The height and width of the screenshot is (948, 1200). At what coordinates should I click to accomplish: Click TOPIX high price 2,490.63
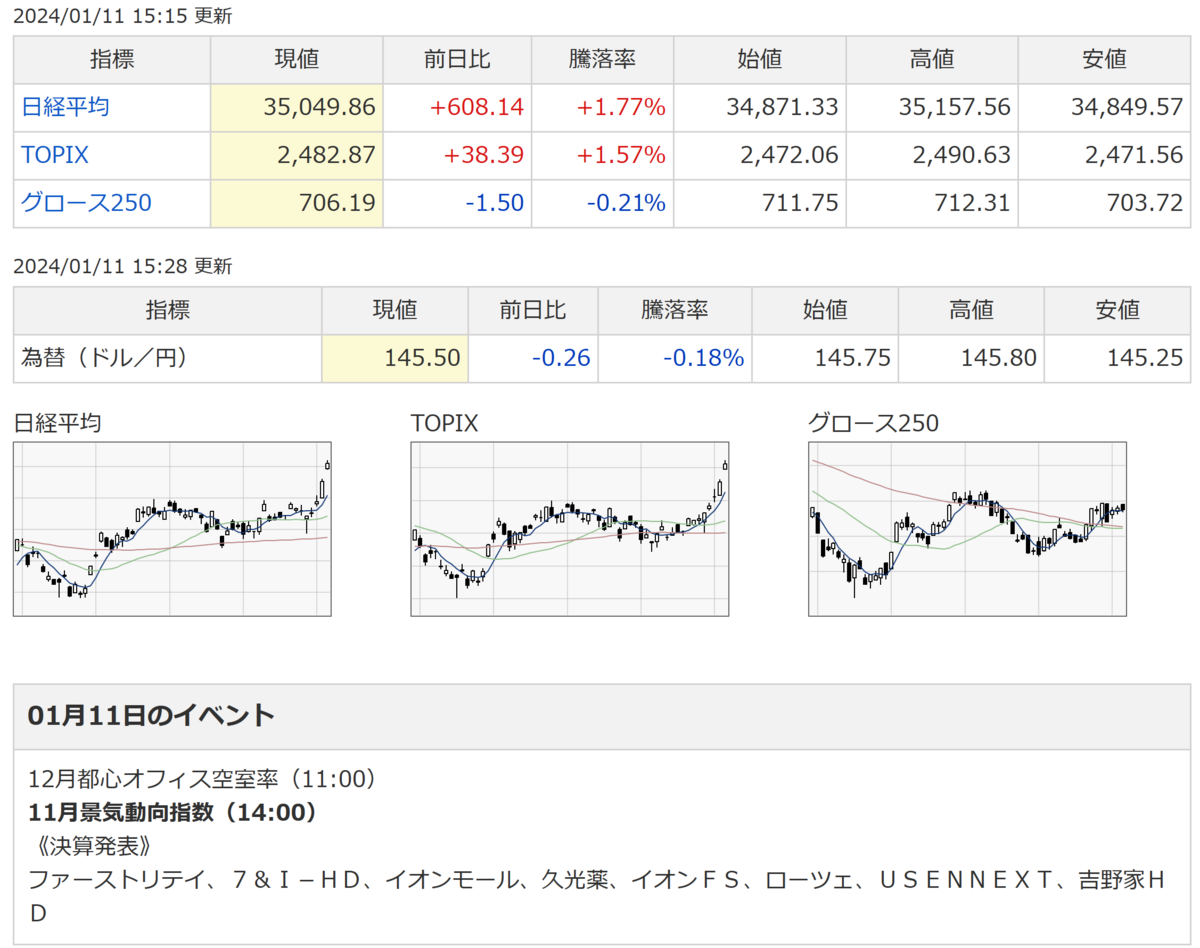pyautogui.click(x=962, y=155)
